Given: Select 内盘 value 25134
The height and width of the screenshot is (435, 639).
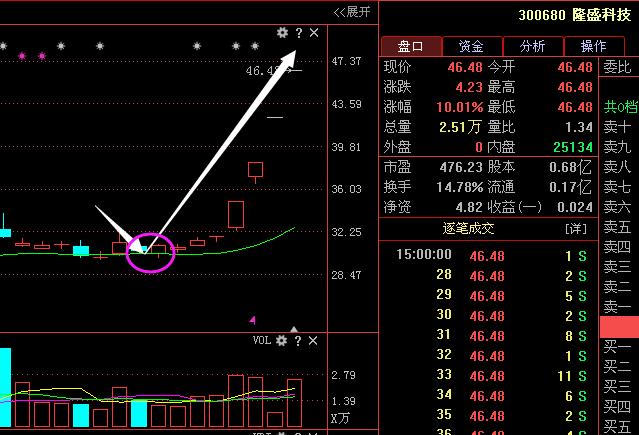Looking at the screenshot, I should (x=573, y=147).
